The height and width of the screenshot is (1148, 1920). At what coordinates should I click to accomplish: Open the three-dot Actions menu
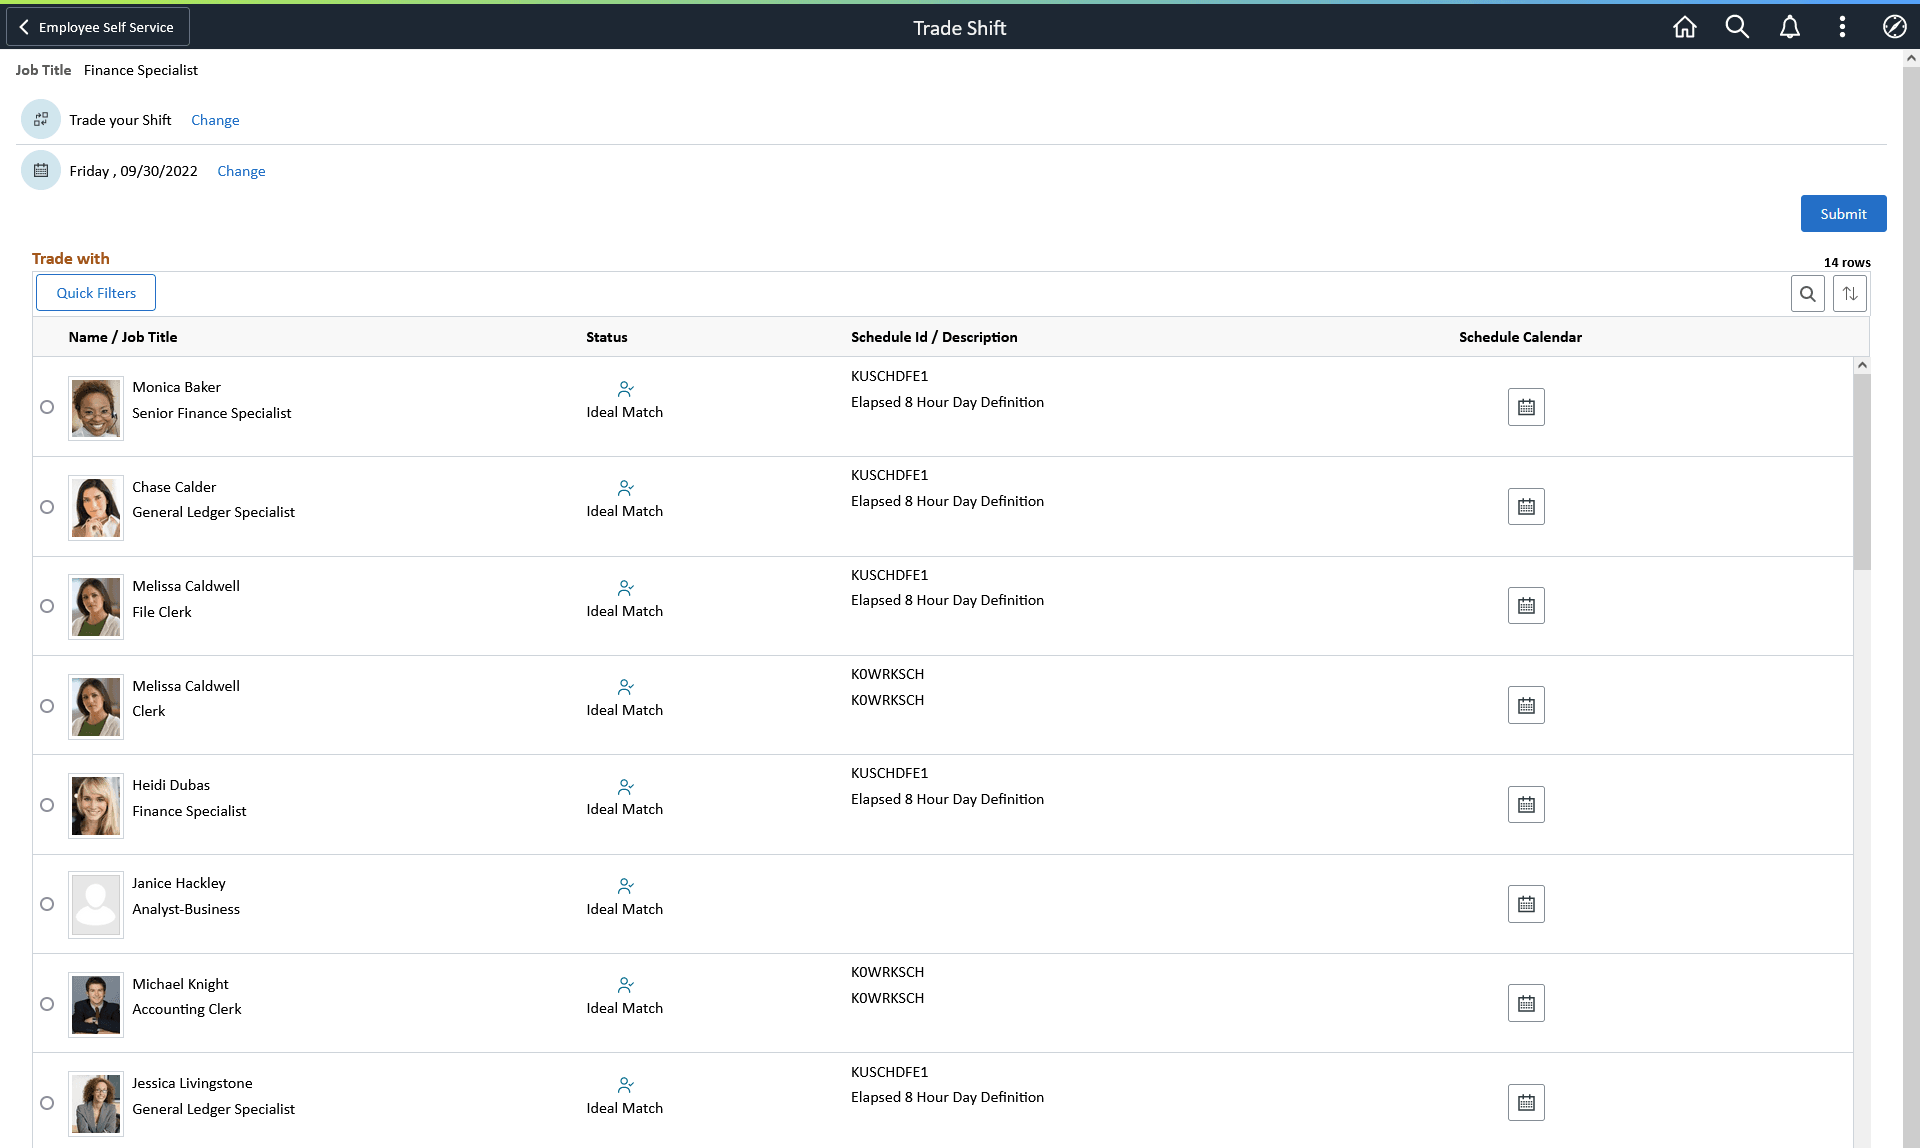click(x=1842, y=27)
